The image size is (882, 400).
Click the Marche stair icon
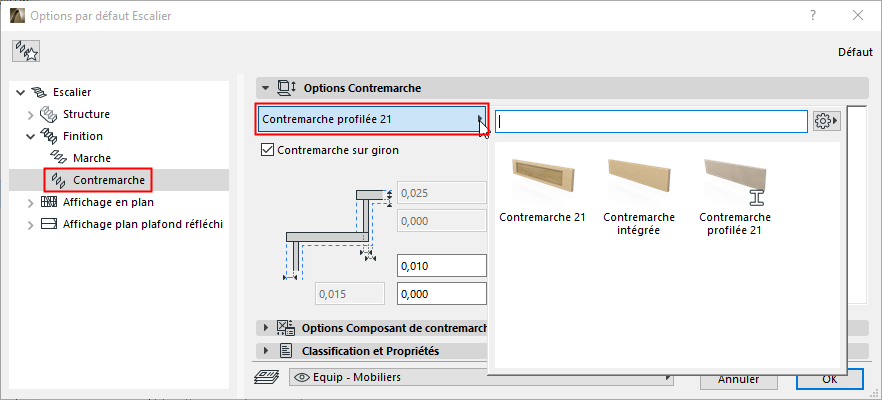click(x=58, y=158)
